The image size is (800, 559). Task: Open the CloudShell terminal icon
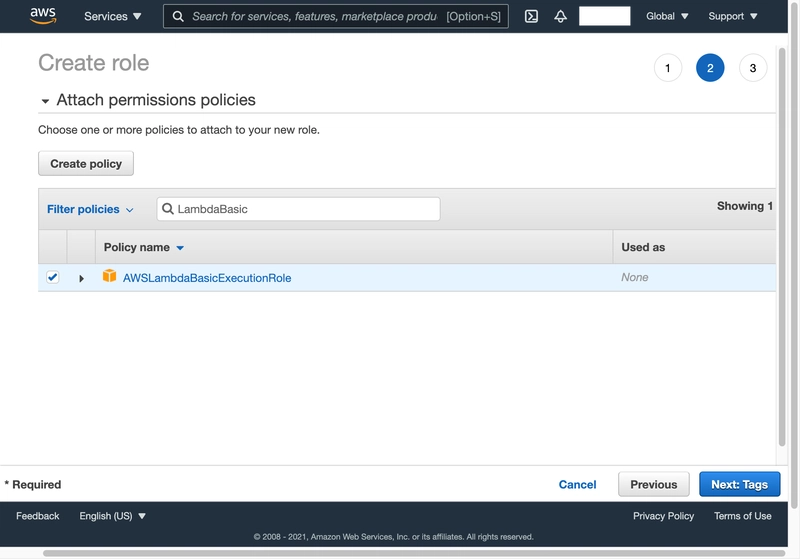(x=531, y=16)
